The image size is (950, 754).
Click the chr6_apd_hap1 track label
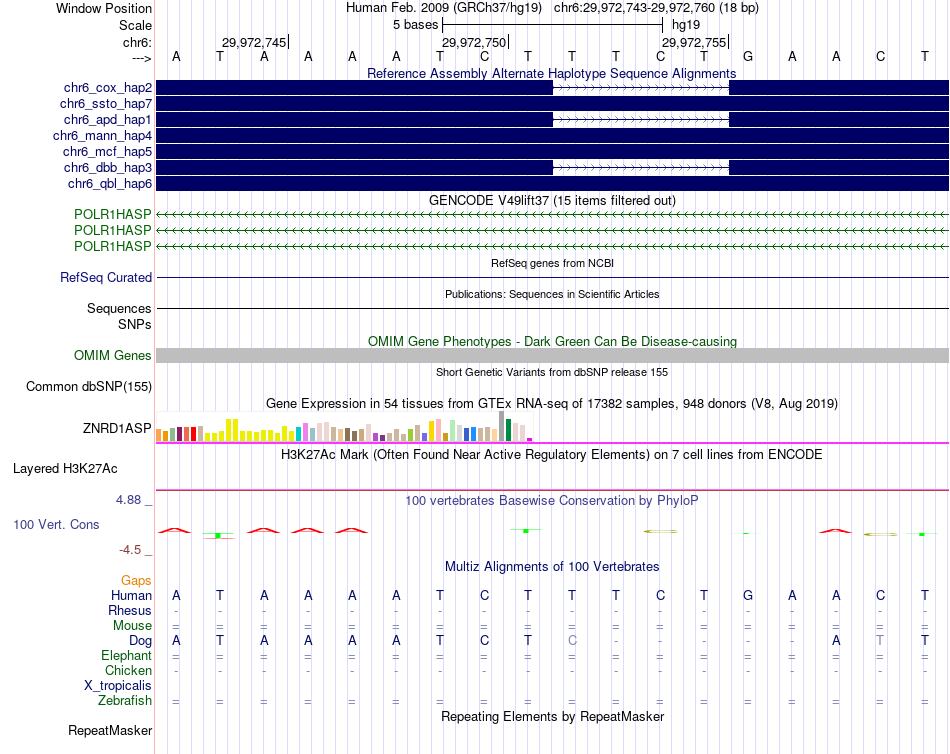tap(108, 119)
